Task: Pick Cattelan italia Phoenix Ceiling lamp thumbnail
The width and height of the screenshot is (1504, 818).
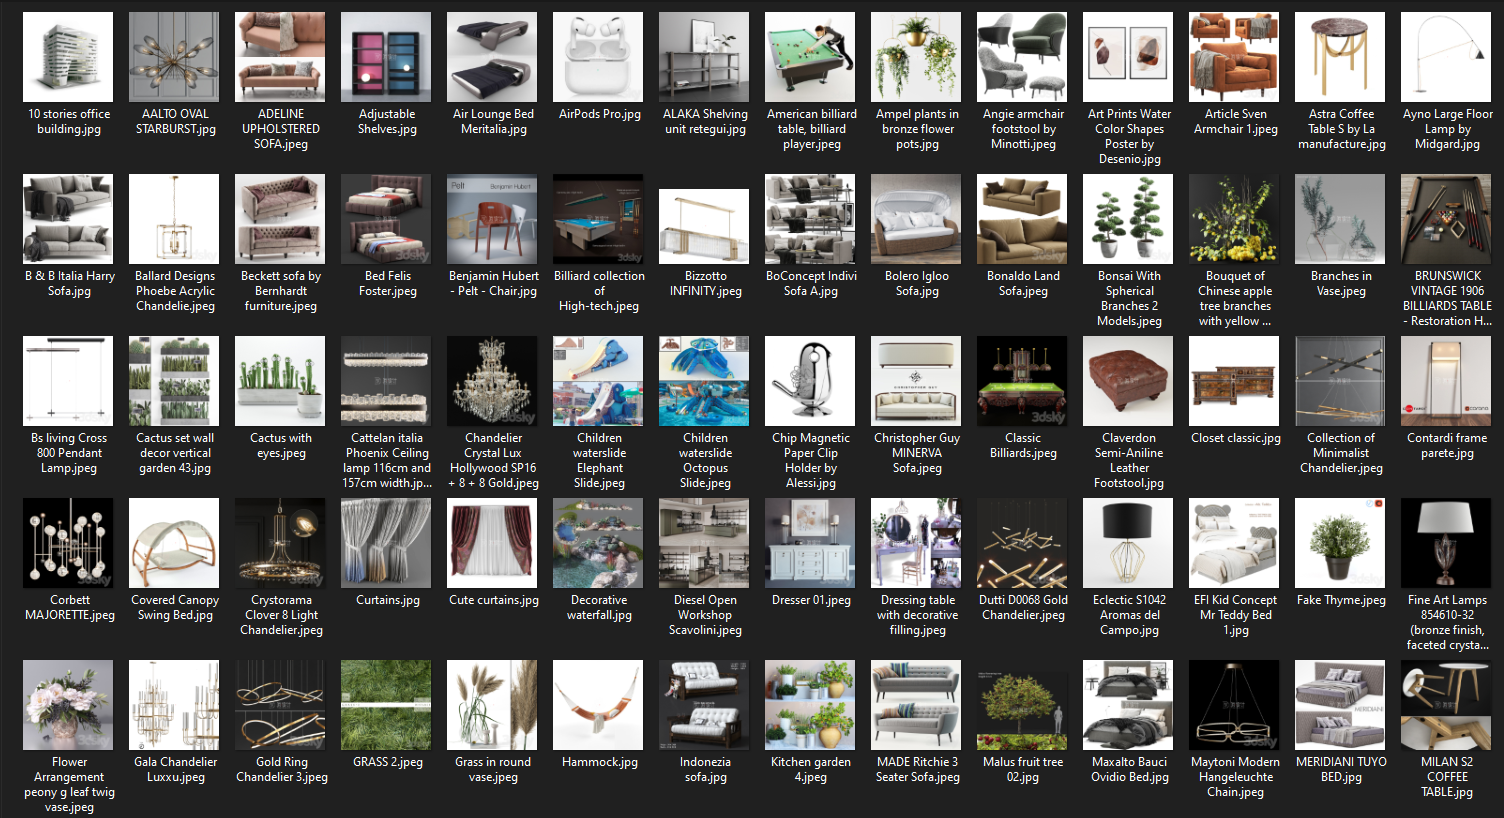Action: 387,381
